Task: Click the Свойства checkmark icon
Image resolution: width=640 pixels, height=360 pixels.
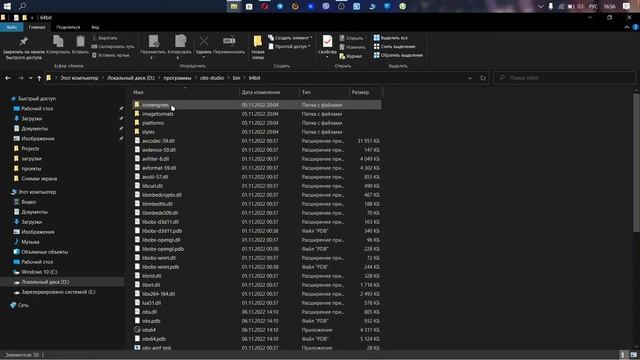Action: tap(327, 41)
